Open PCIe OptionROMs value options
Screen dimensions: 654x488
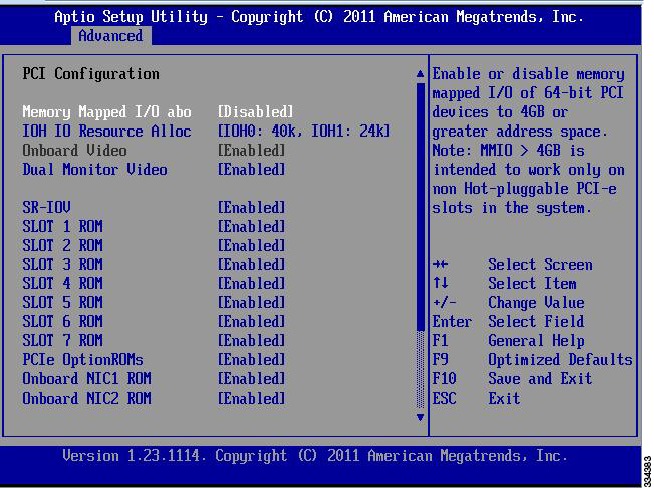pos(252,360)
